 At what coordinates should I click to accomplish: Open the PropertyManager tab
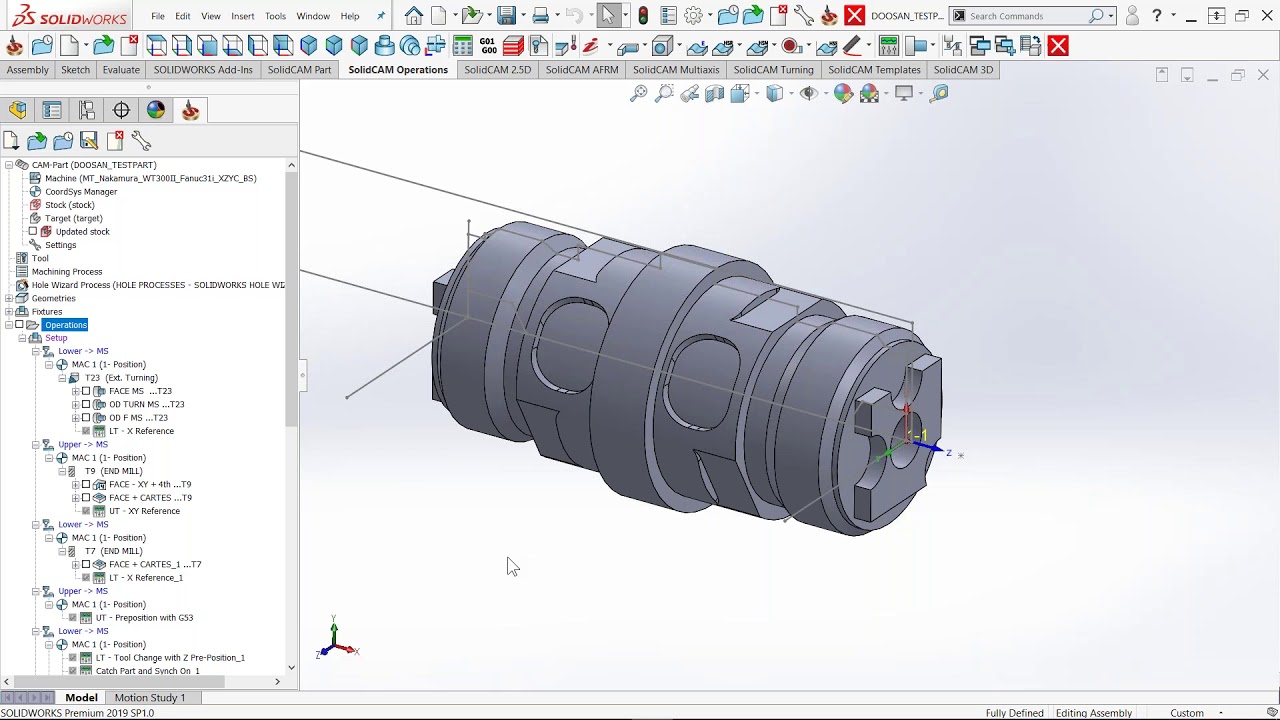coord(52,110)
